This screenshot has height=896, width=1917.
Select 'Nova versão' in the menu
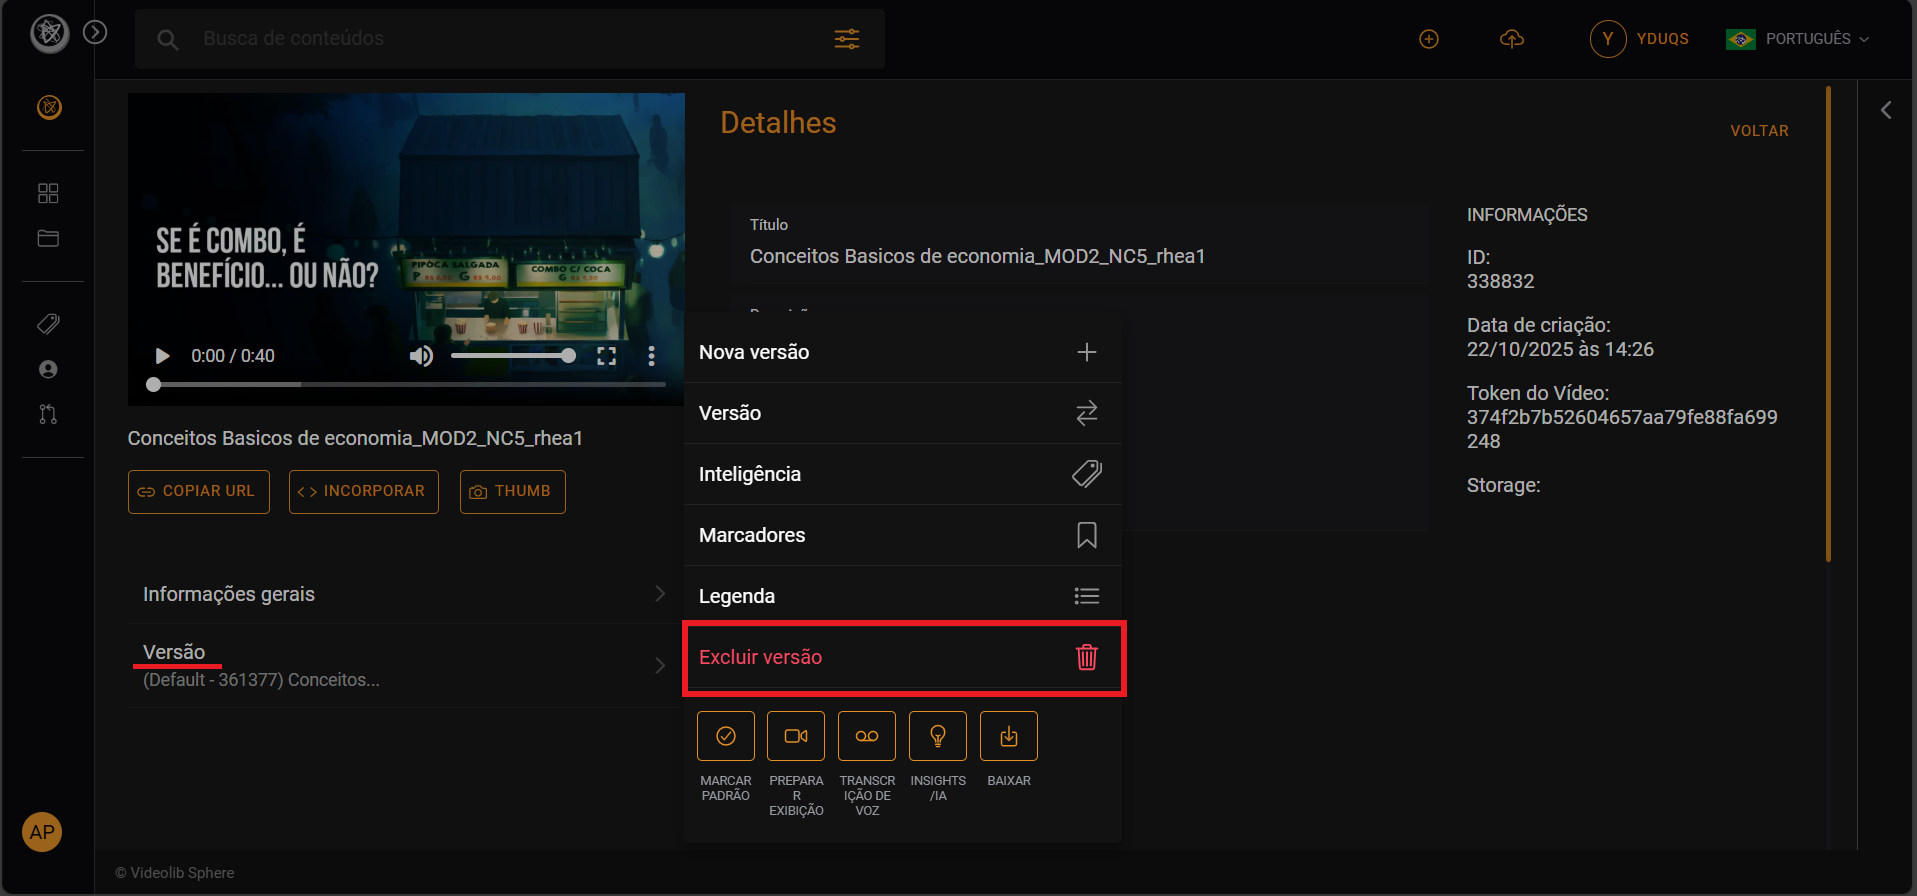903,352
